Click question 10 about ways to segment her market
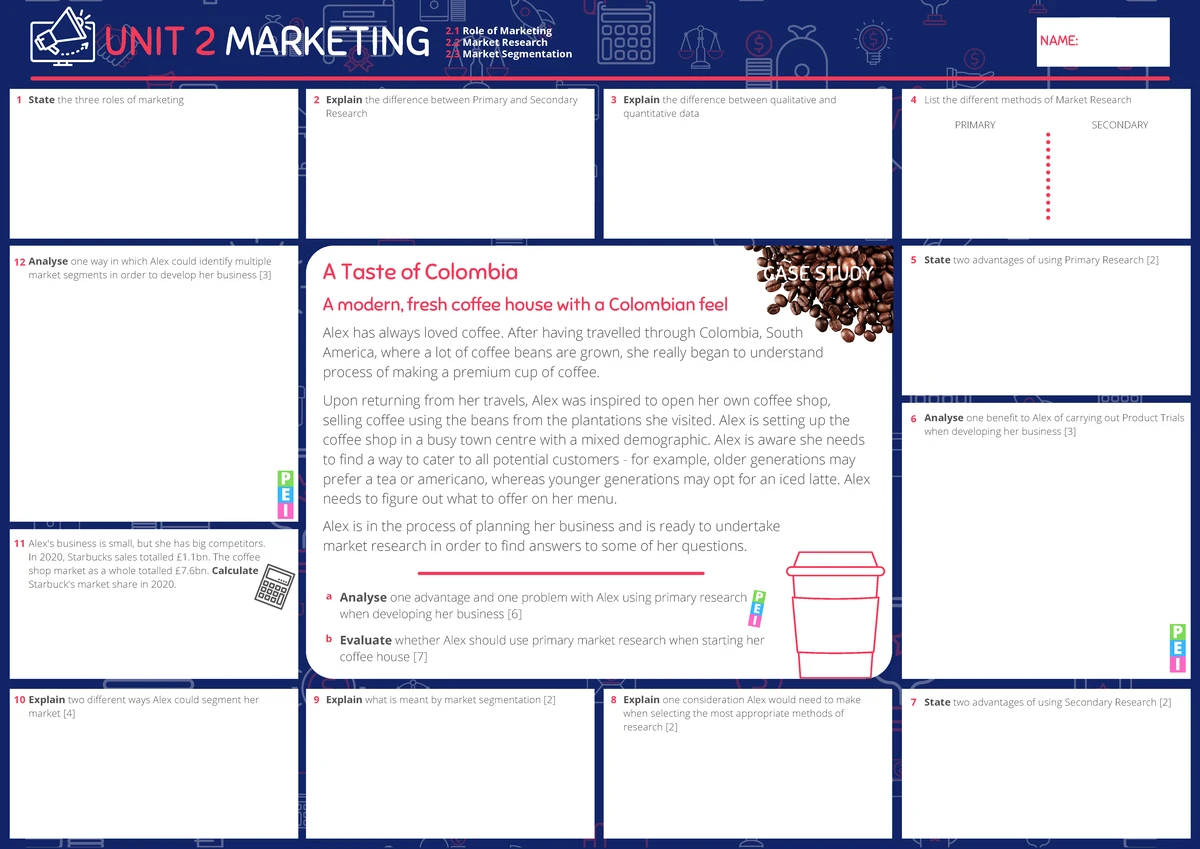The height and width of the screenshot is (849, 1200). point(136,707)
